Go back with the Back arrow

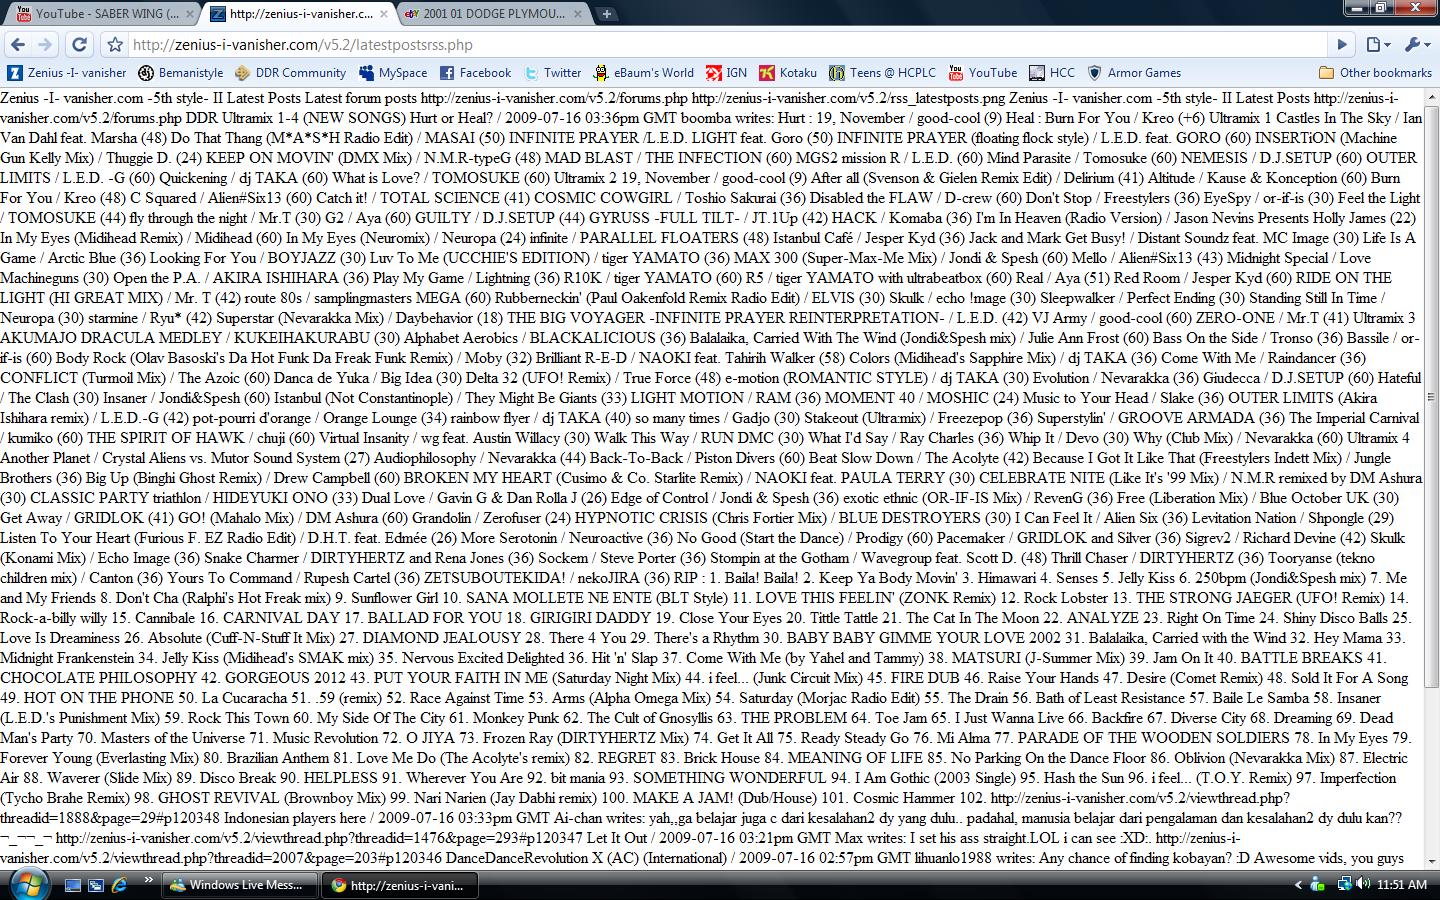point(16,44)
